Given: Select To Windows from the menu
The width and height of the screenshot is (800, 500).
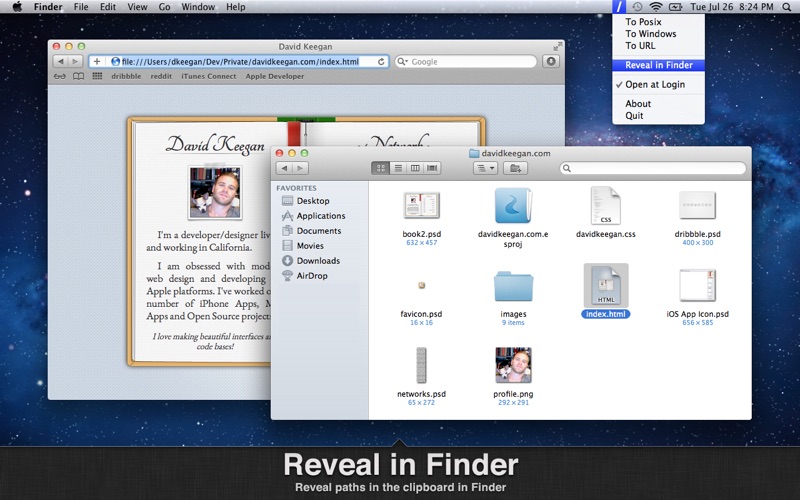Looking at the screenshot, I should pos(650,34).
